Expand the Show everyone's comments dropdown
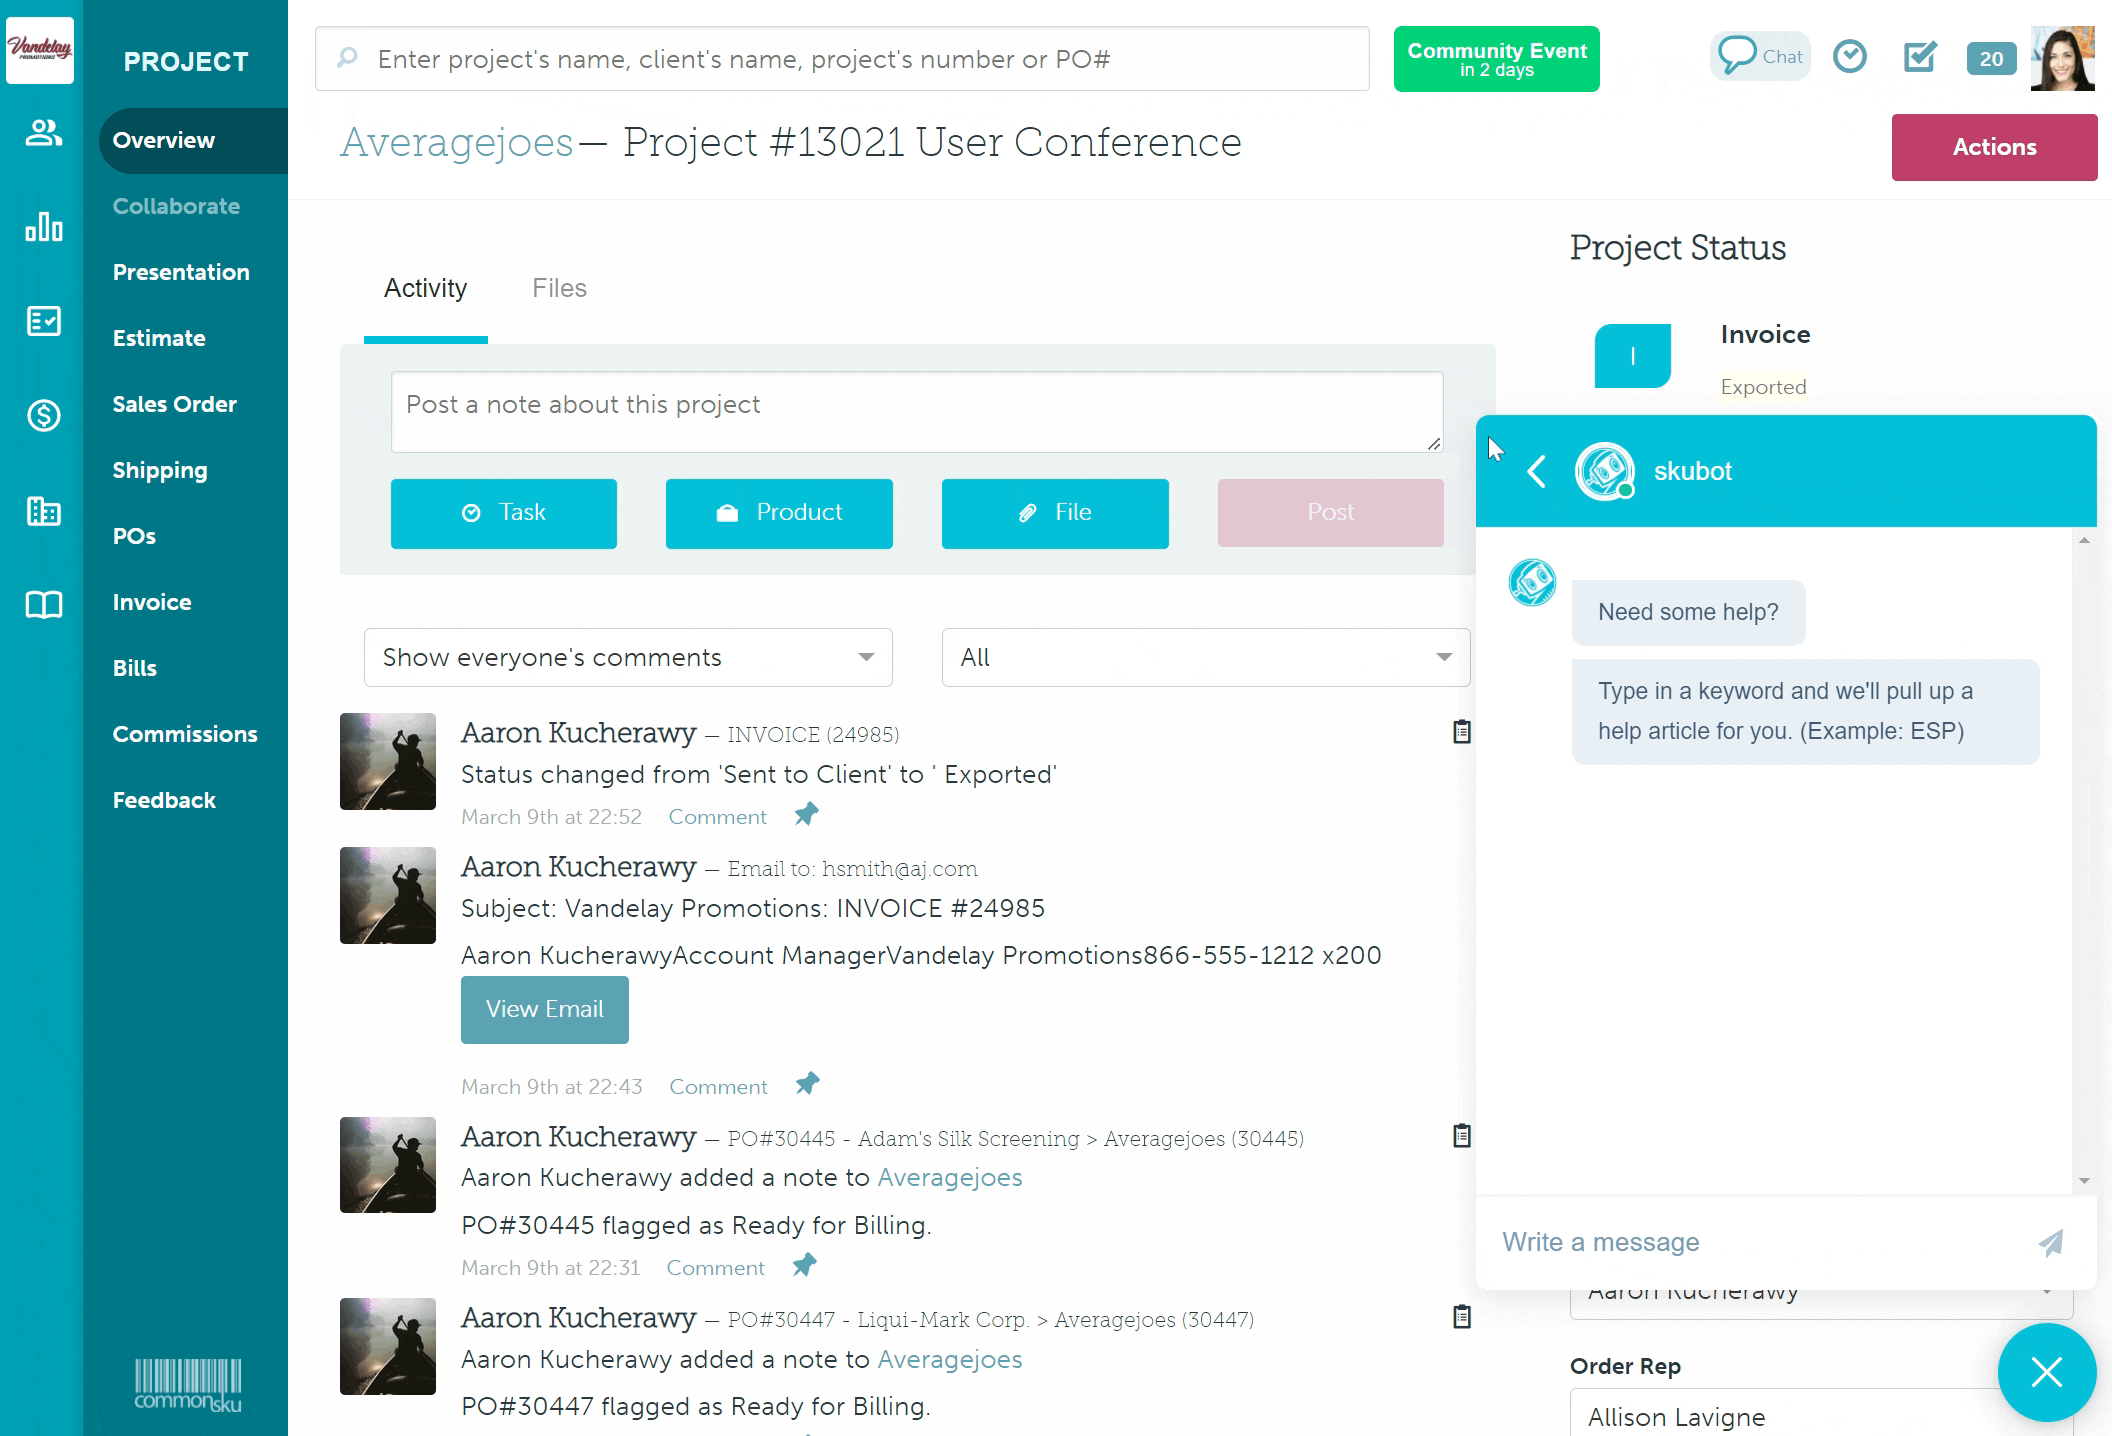The image size is (2112, 1436). point(628,657)
